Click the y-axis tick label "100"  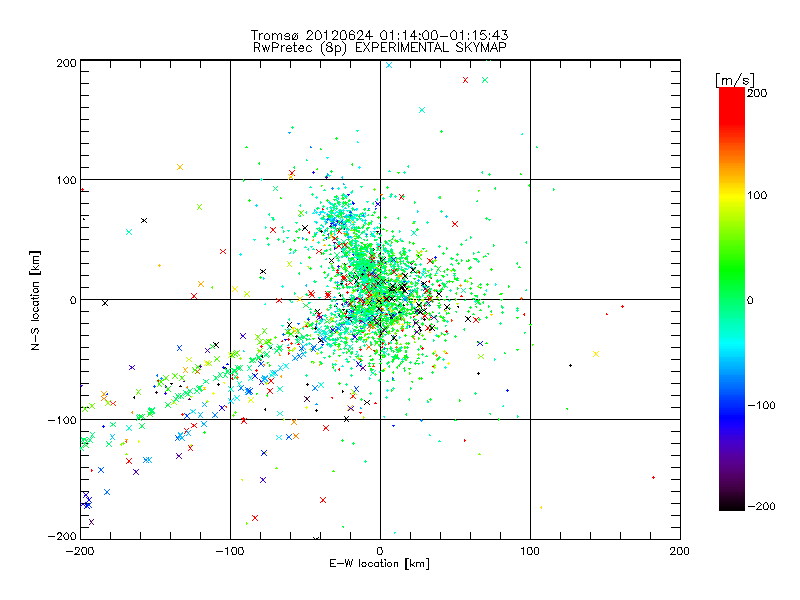pos(66,180)
